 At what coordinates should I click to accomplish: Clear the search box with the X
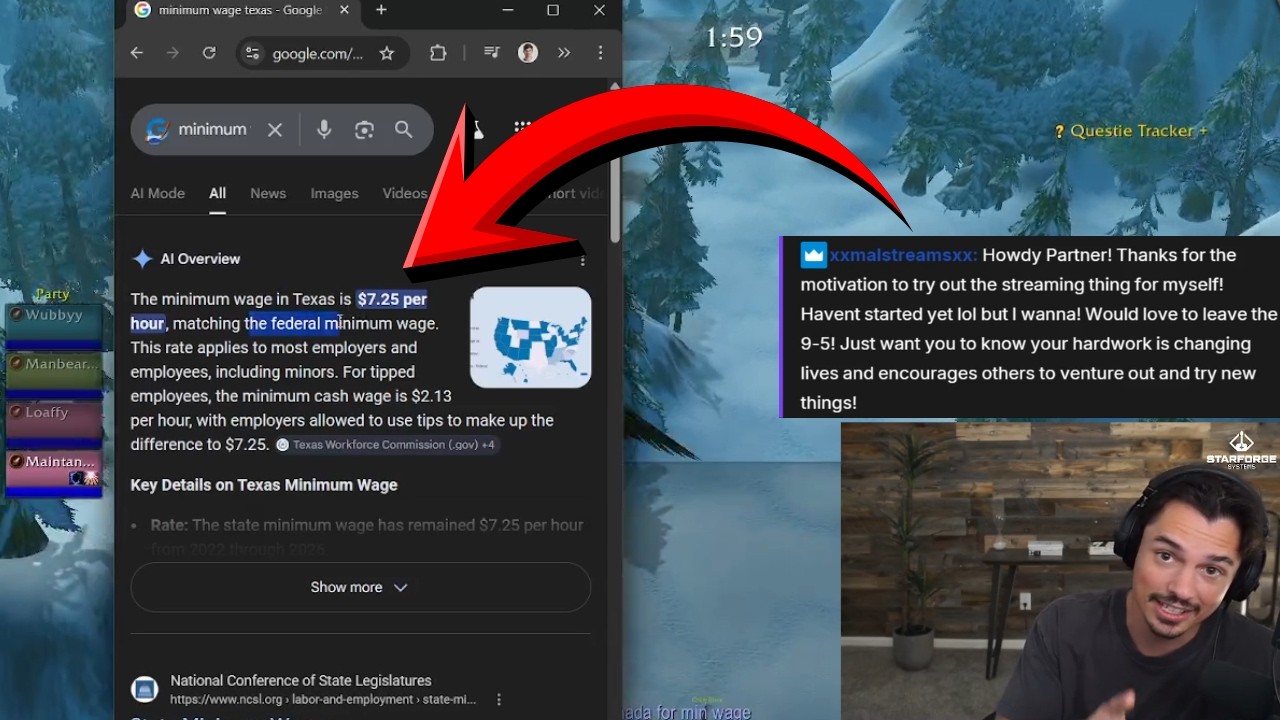coord(275,130)
